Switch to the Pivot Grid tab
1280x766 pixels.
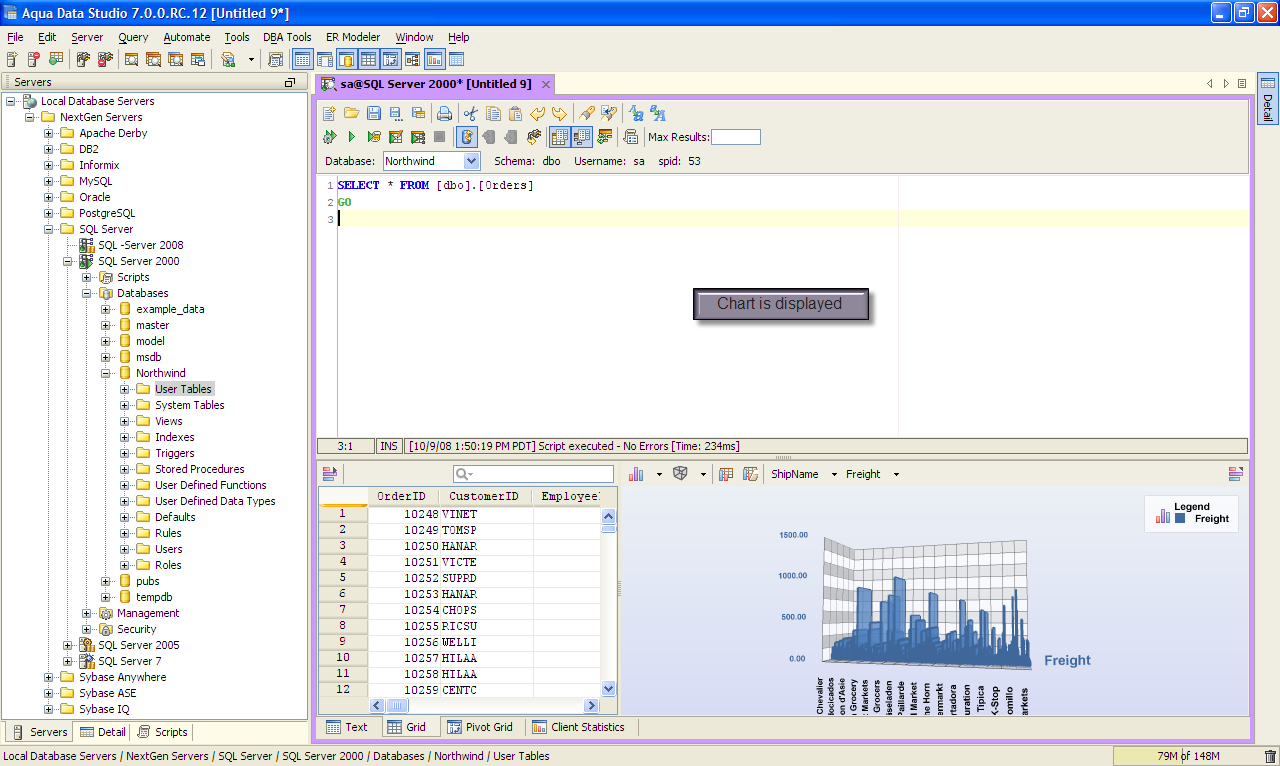coord(479,727)
